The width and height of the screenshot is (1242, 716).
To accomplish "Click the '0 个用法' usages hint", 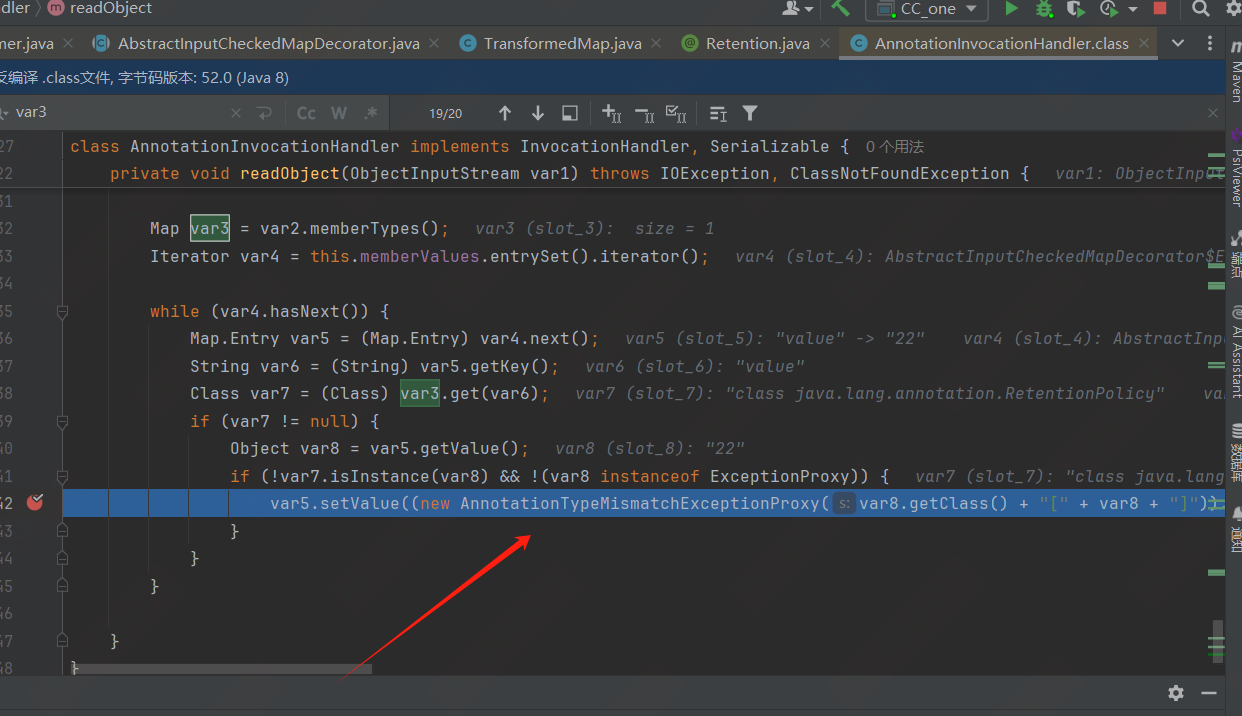I will tap(895, 147).
